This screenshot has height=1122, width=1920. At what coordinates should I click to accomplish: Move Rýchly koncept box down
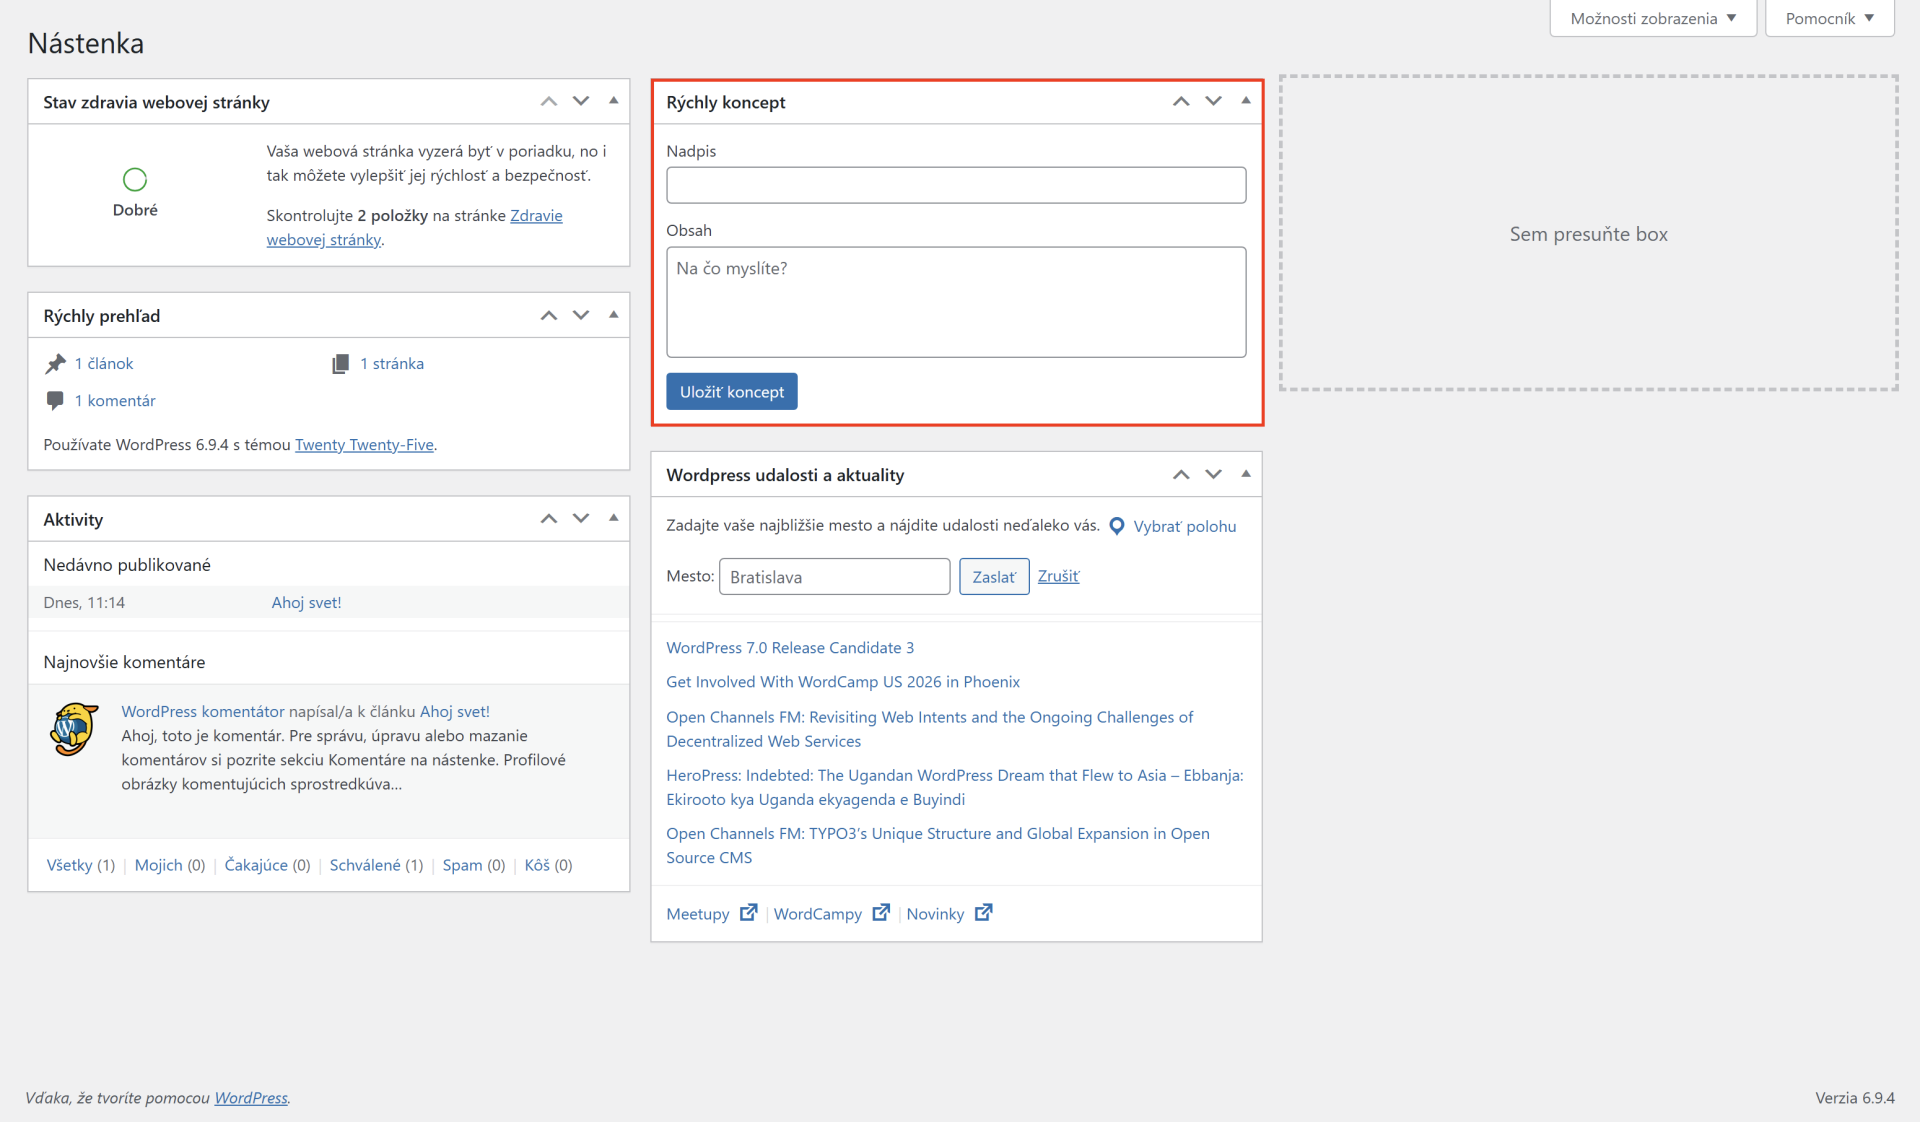pyautogui.click(x=1213, y=101)
